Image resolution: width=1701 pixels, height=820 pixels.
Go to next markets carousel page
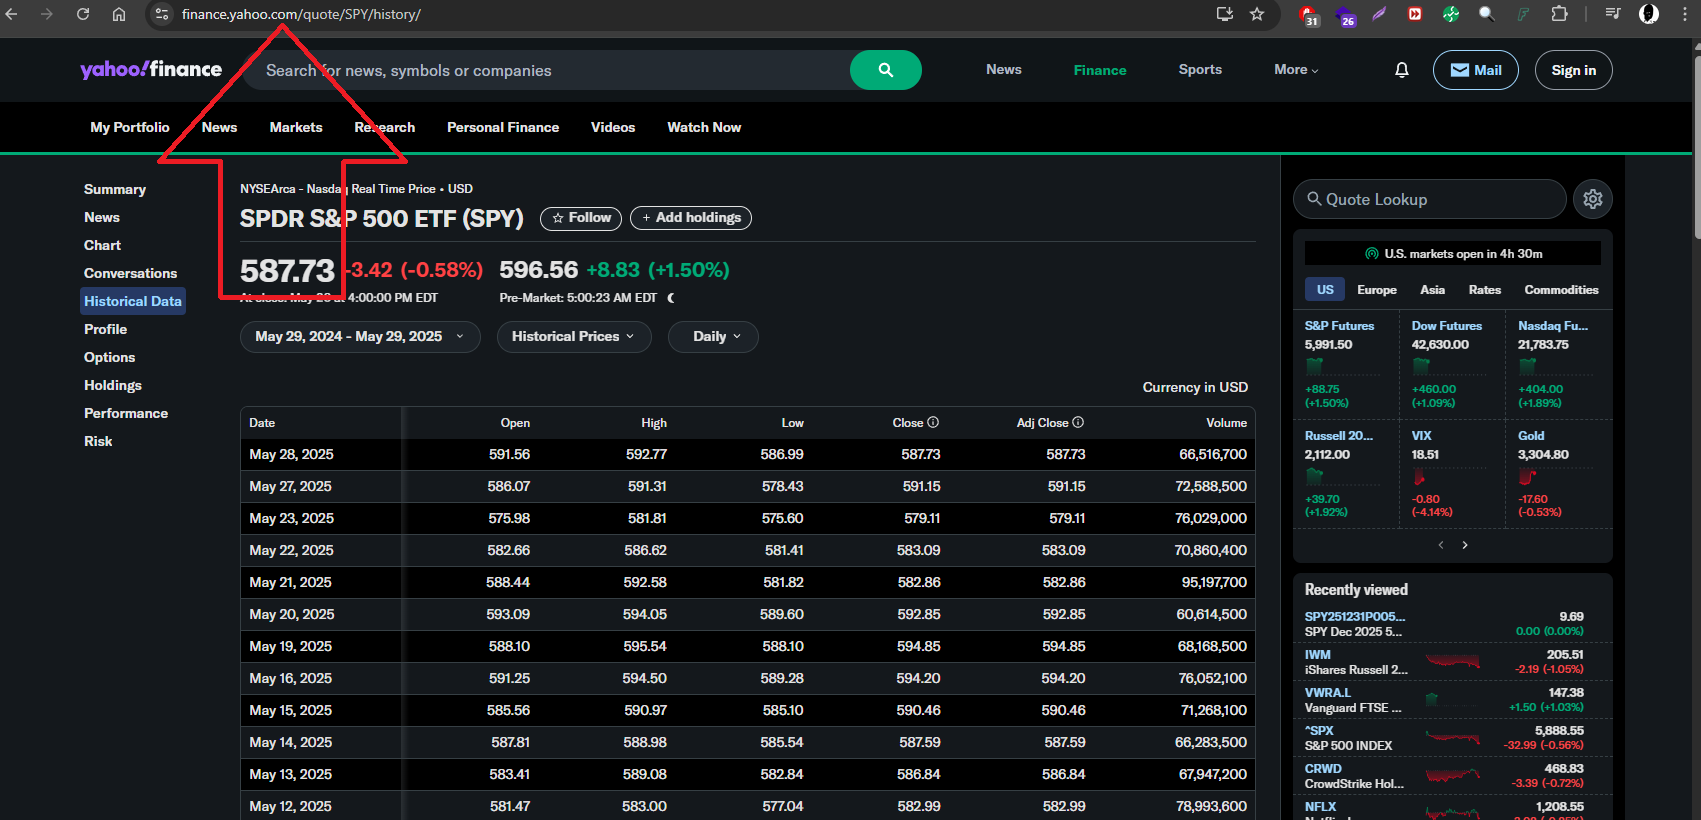click(1465, 545)
